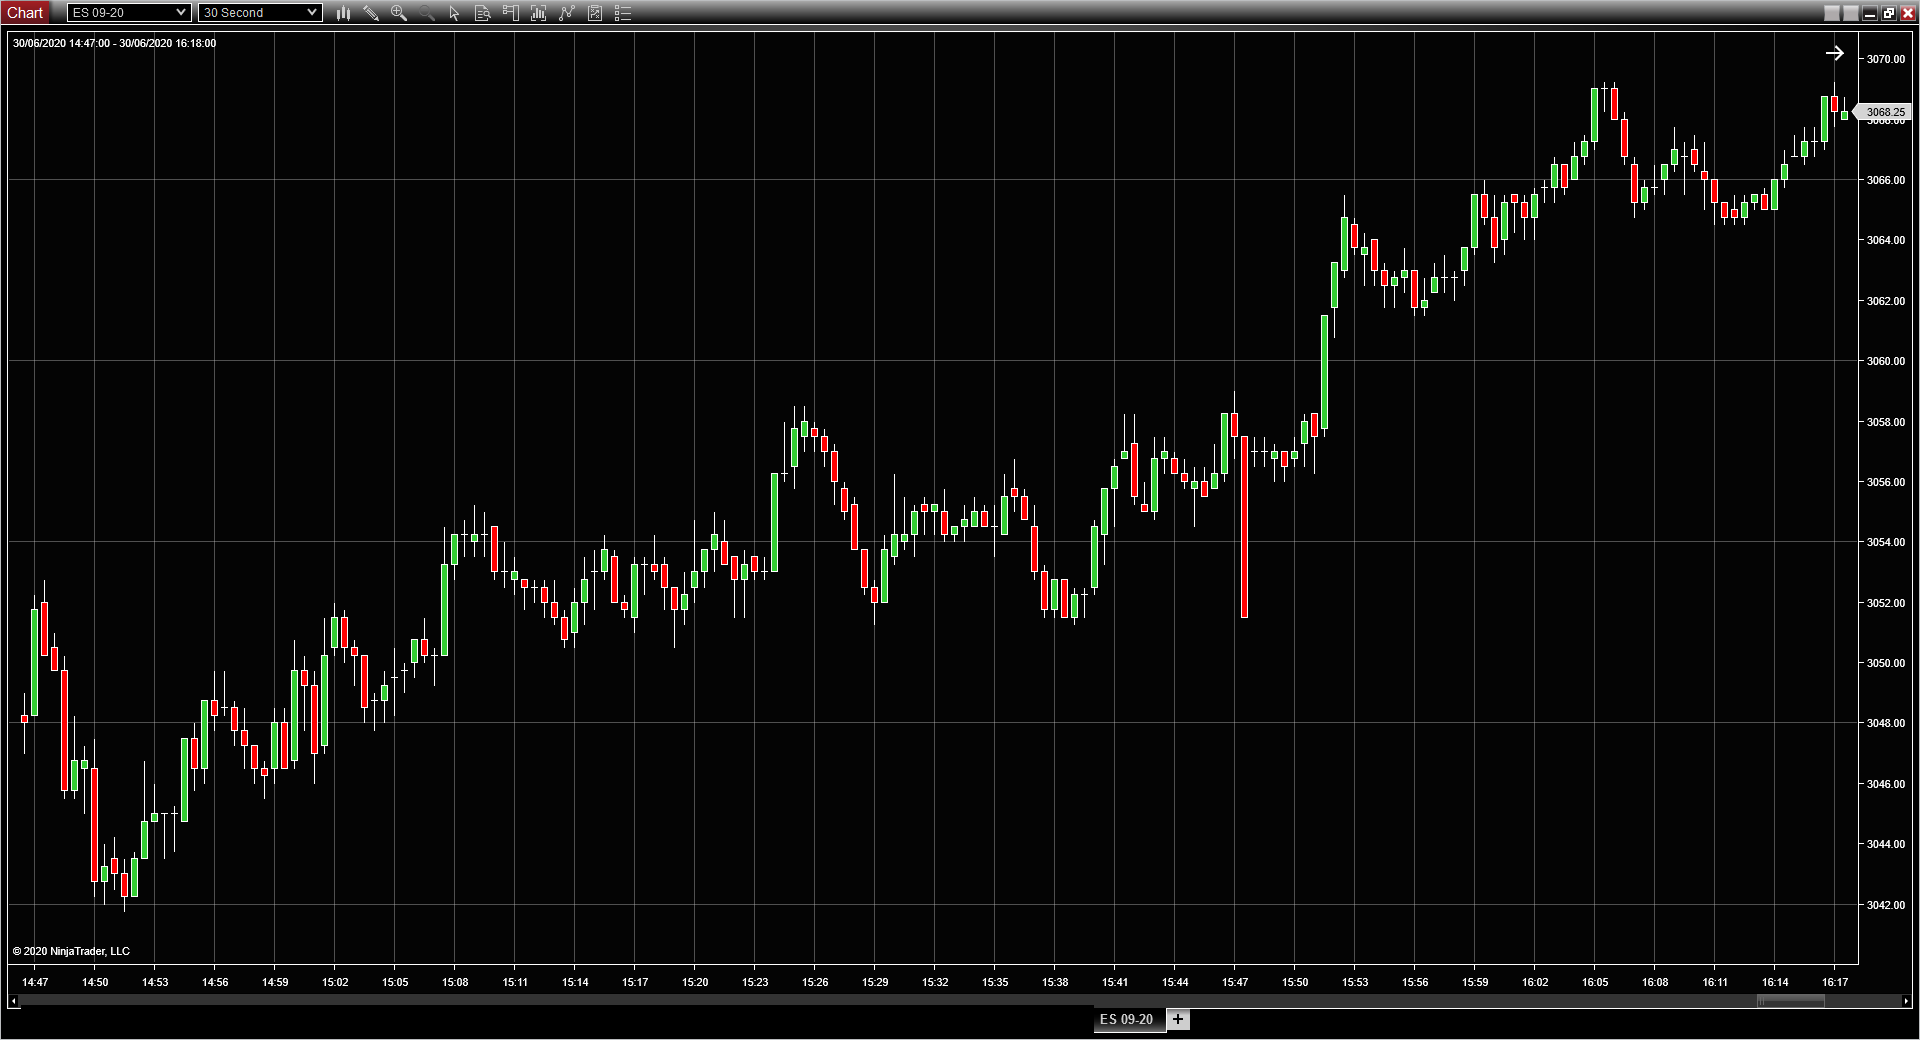
Task: Click the 3042.00 price axis label
Action: tap(1886, 905)
